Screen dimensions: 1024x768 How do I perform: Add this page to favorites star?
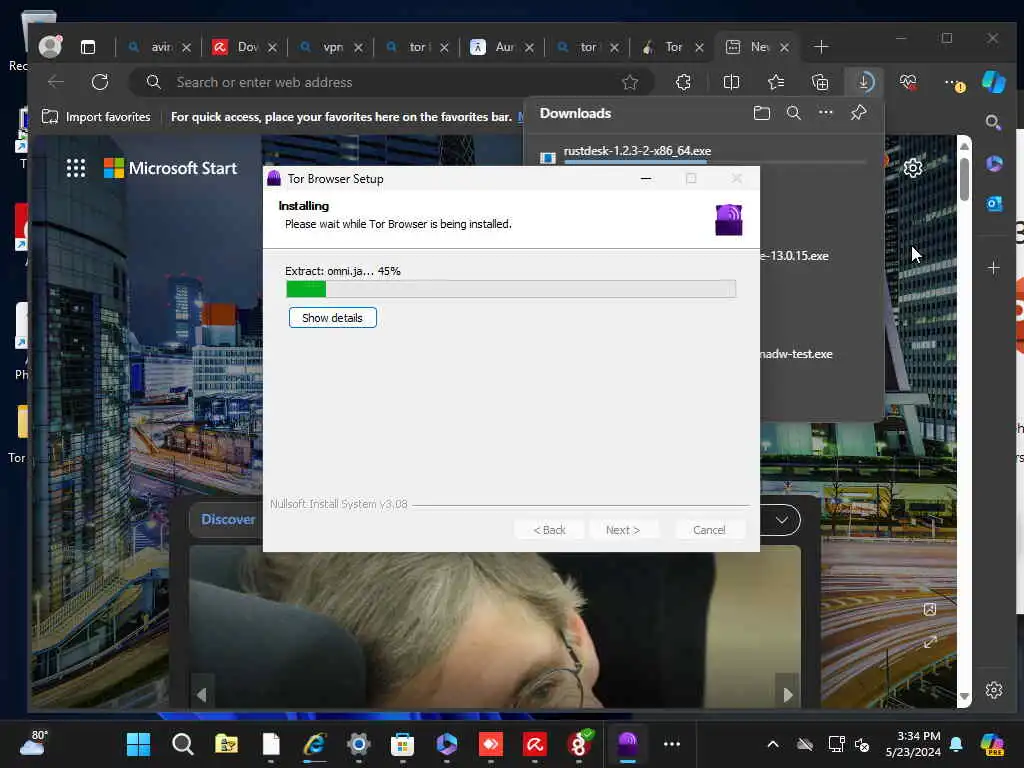click(x=630, y=82)
